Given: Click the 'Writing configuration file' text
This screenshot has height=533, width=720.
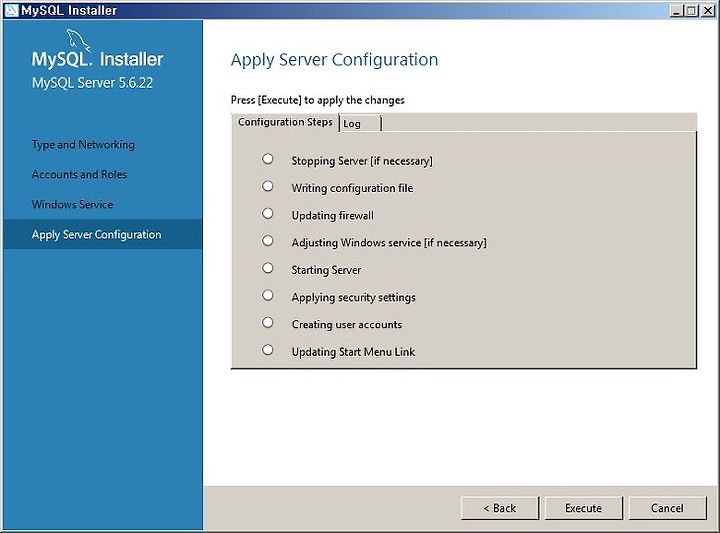Looking at the screenshot, I should click(352, 188).
